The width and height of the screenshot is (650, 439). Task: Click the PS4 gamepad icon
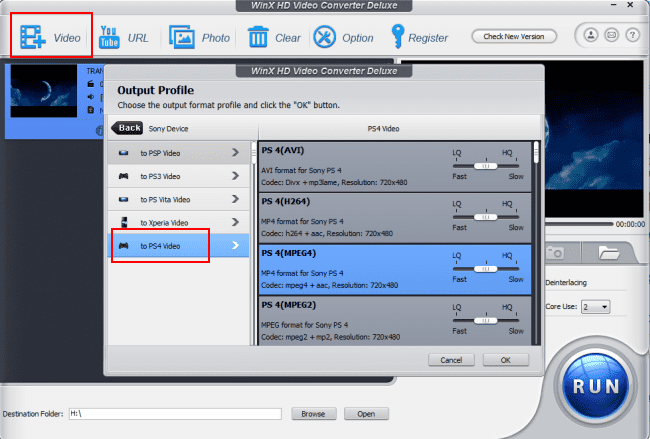pos(124,246)
